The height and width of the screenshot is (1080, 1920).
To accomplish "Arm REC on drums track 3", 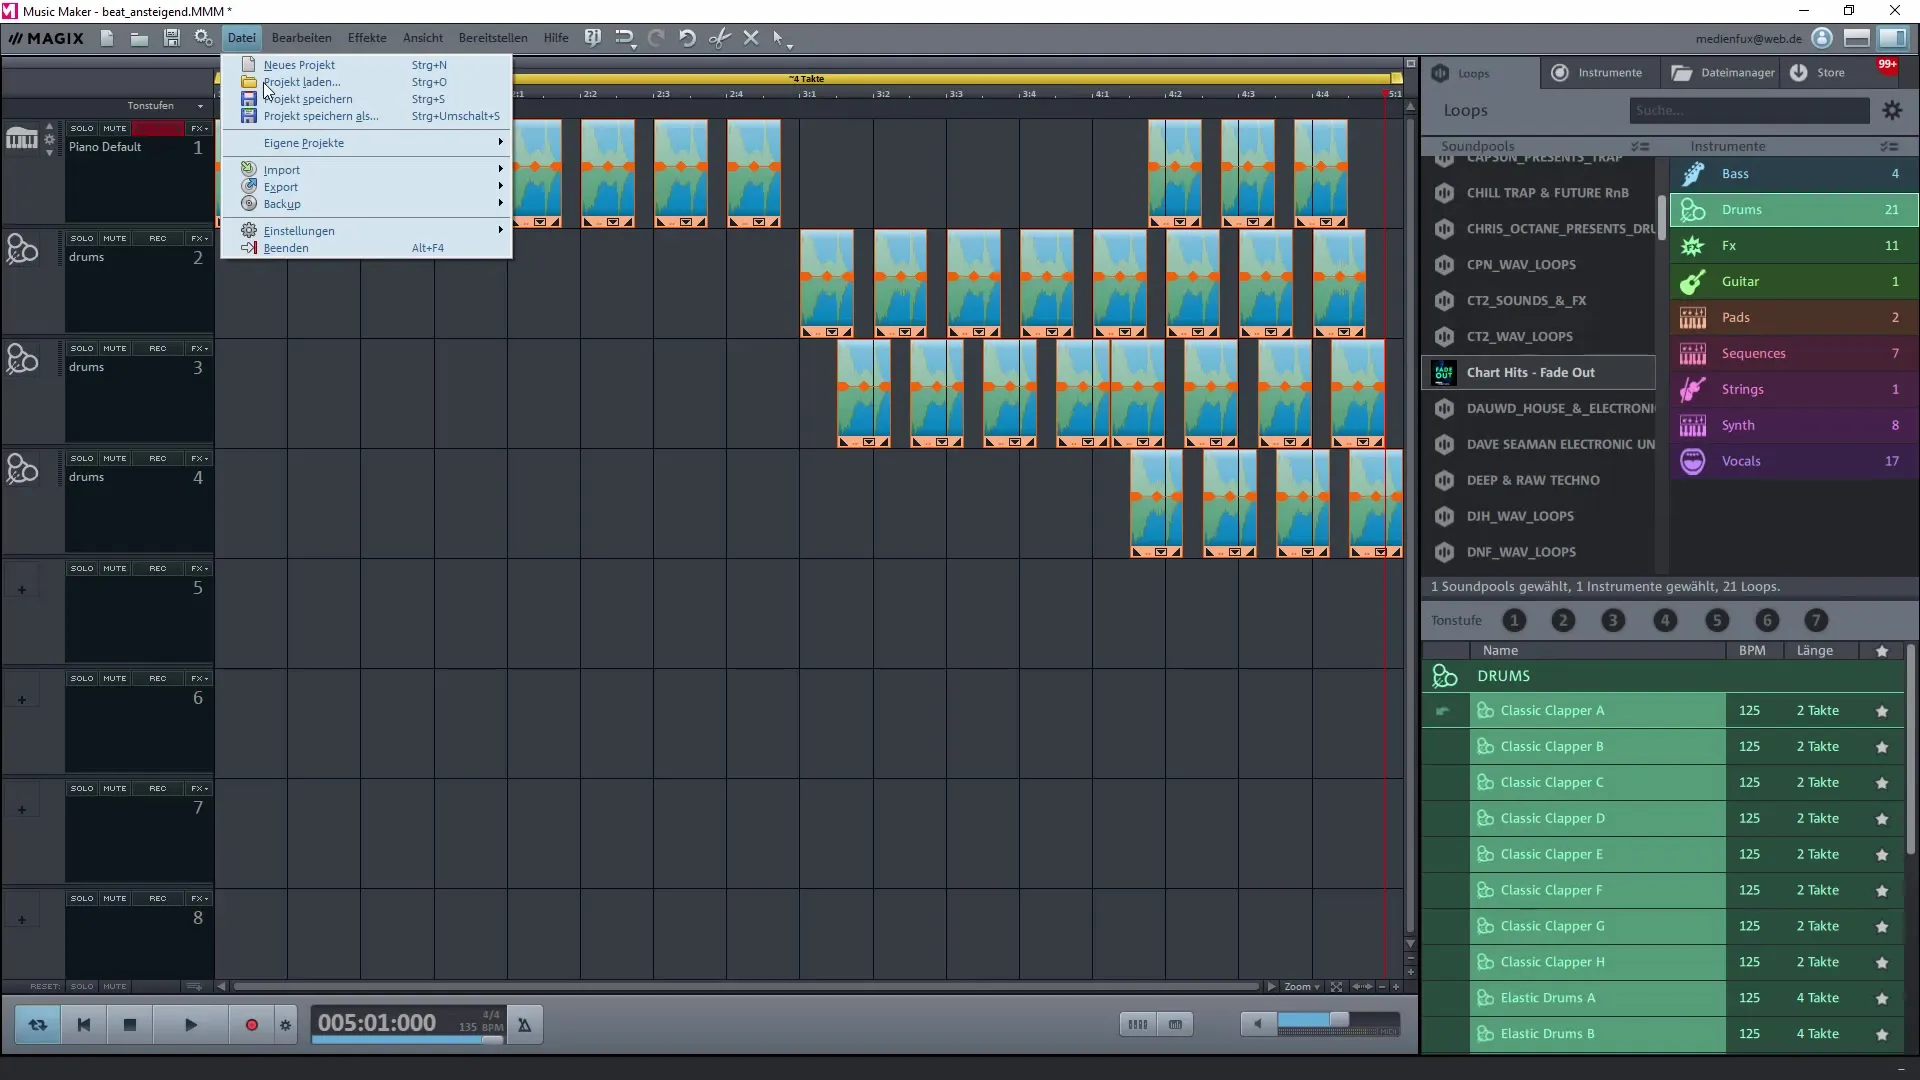I will (x=158, y=349).
